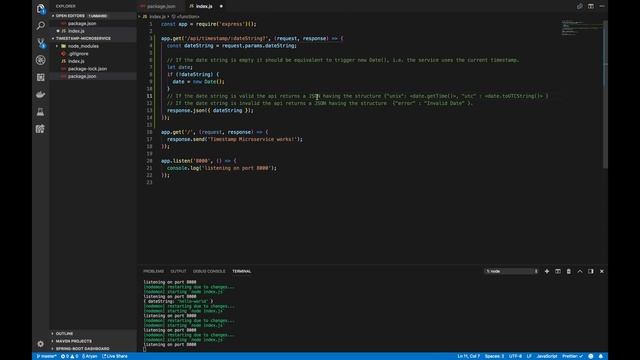Click the Prettier status item
This screenshot has width=640, height=360.
[x=572, y=356]
